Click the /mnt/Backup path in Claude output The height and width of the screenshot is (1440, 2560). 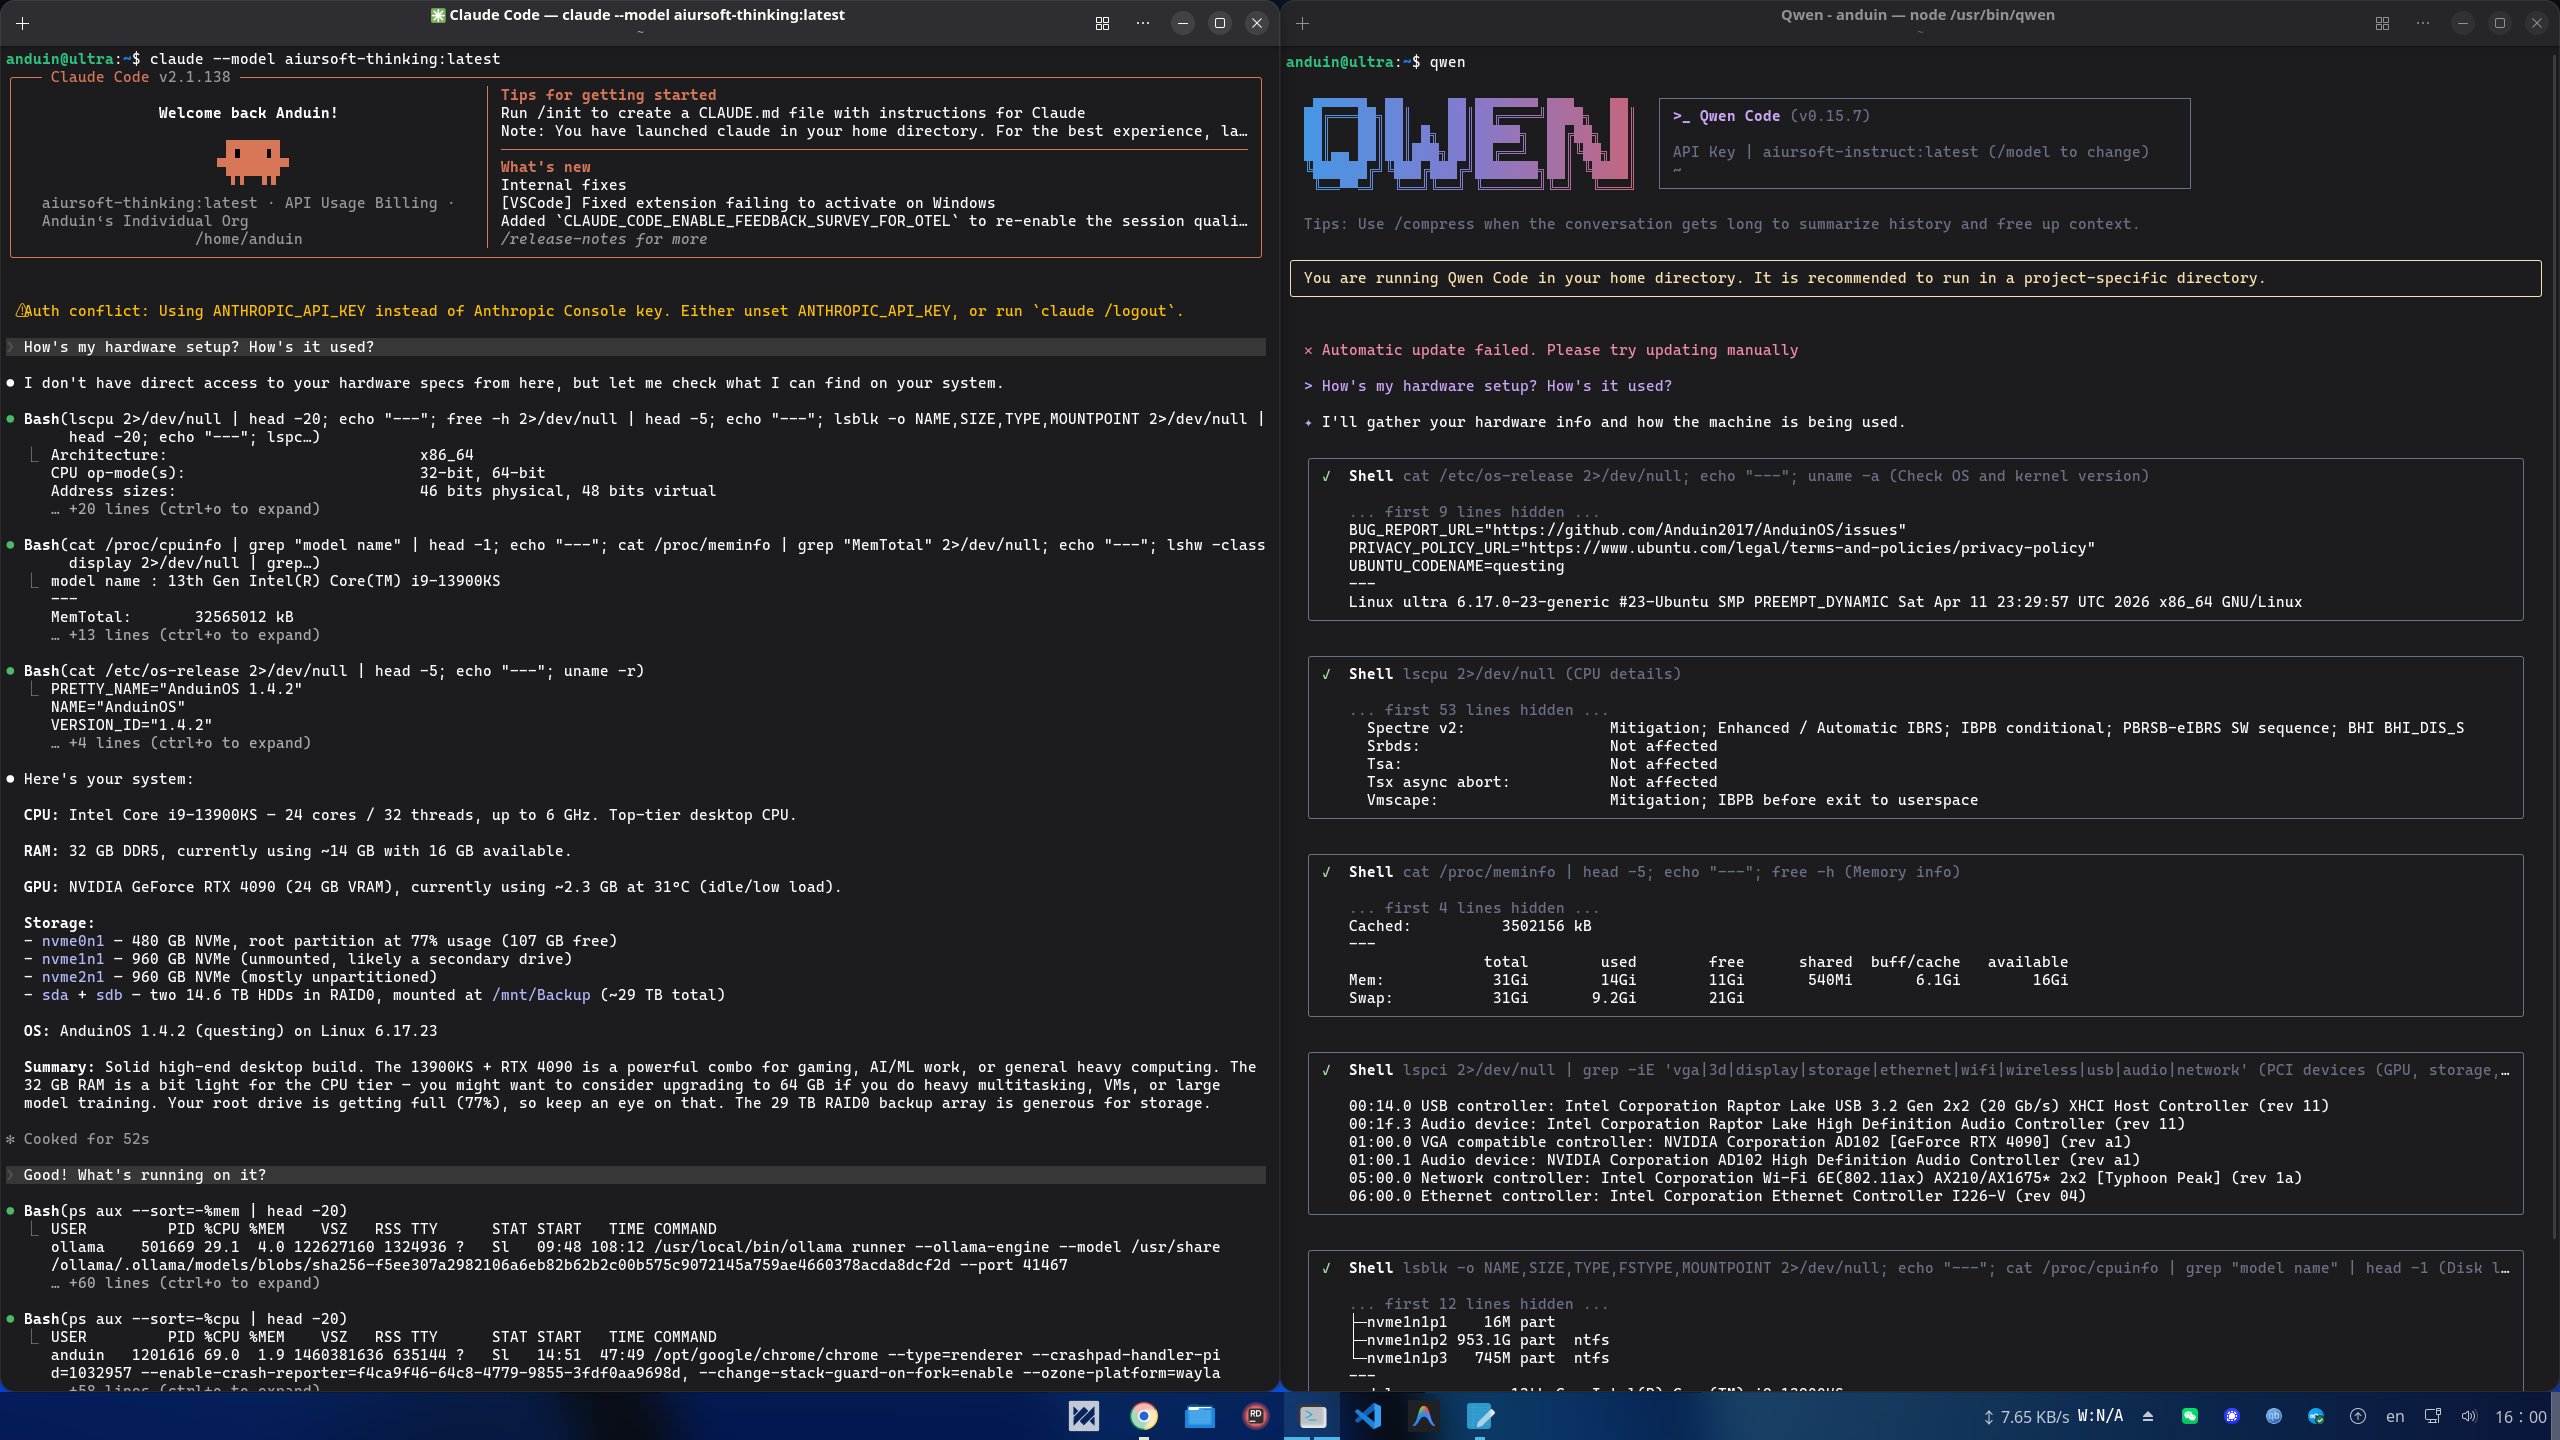(541, 995)
